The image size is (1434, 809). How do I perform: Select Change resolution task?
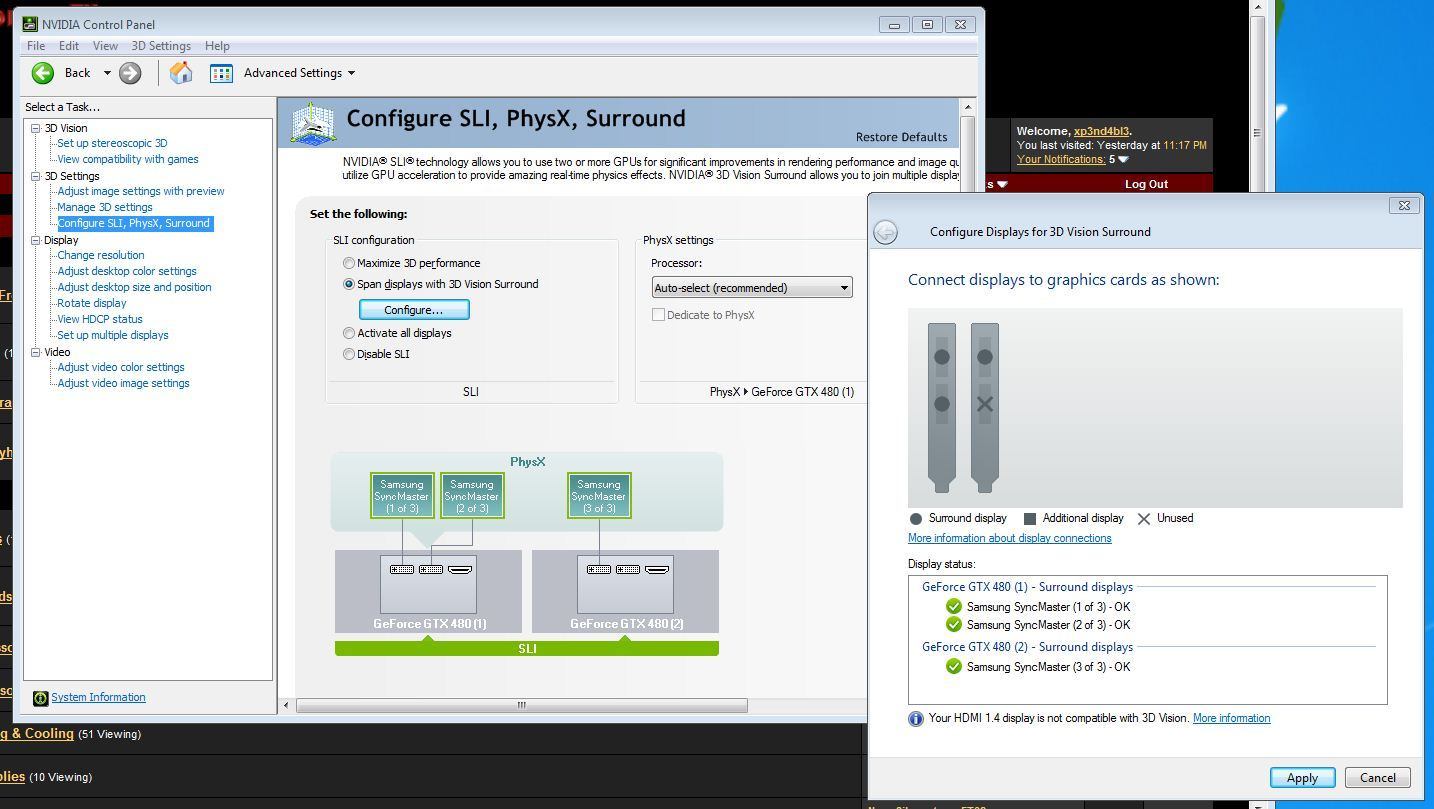pos(101,255)
